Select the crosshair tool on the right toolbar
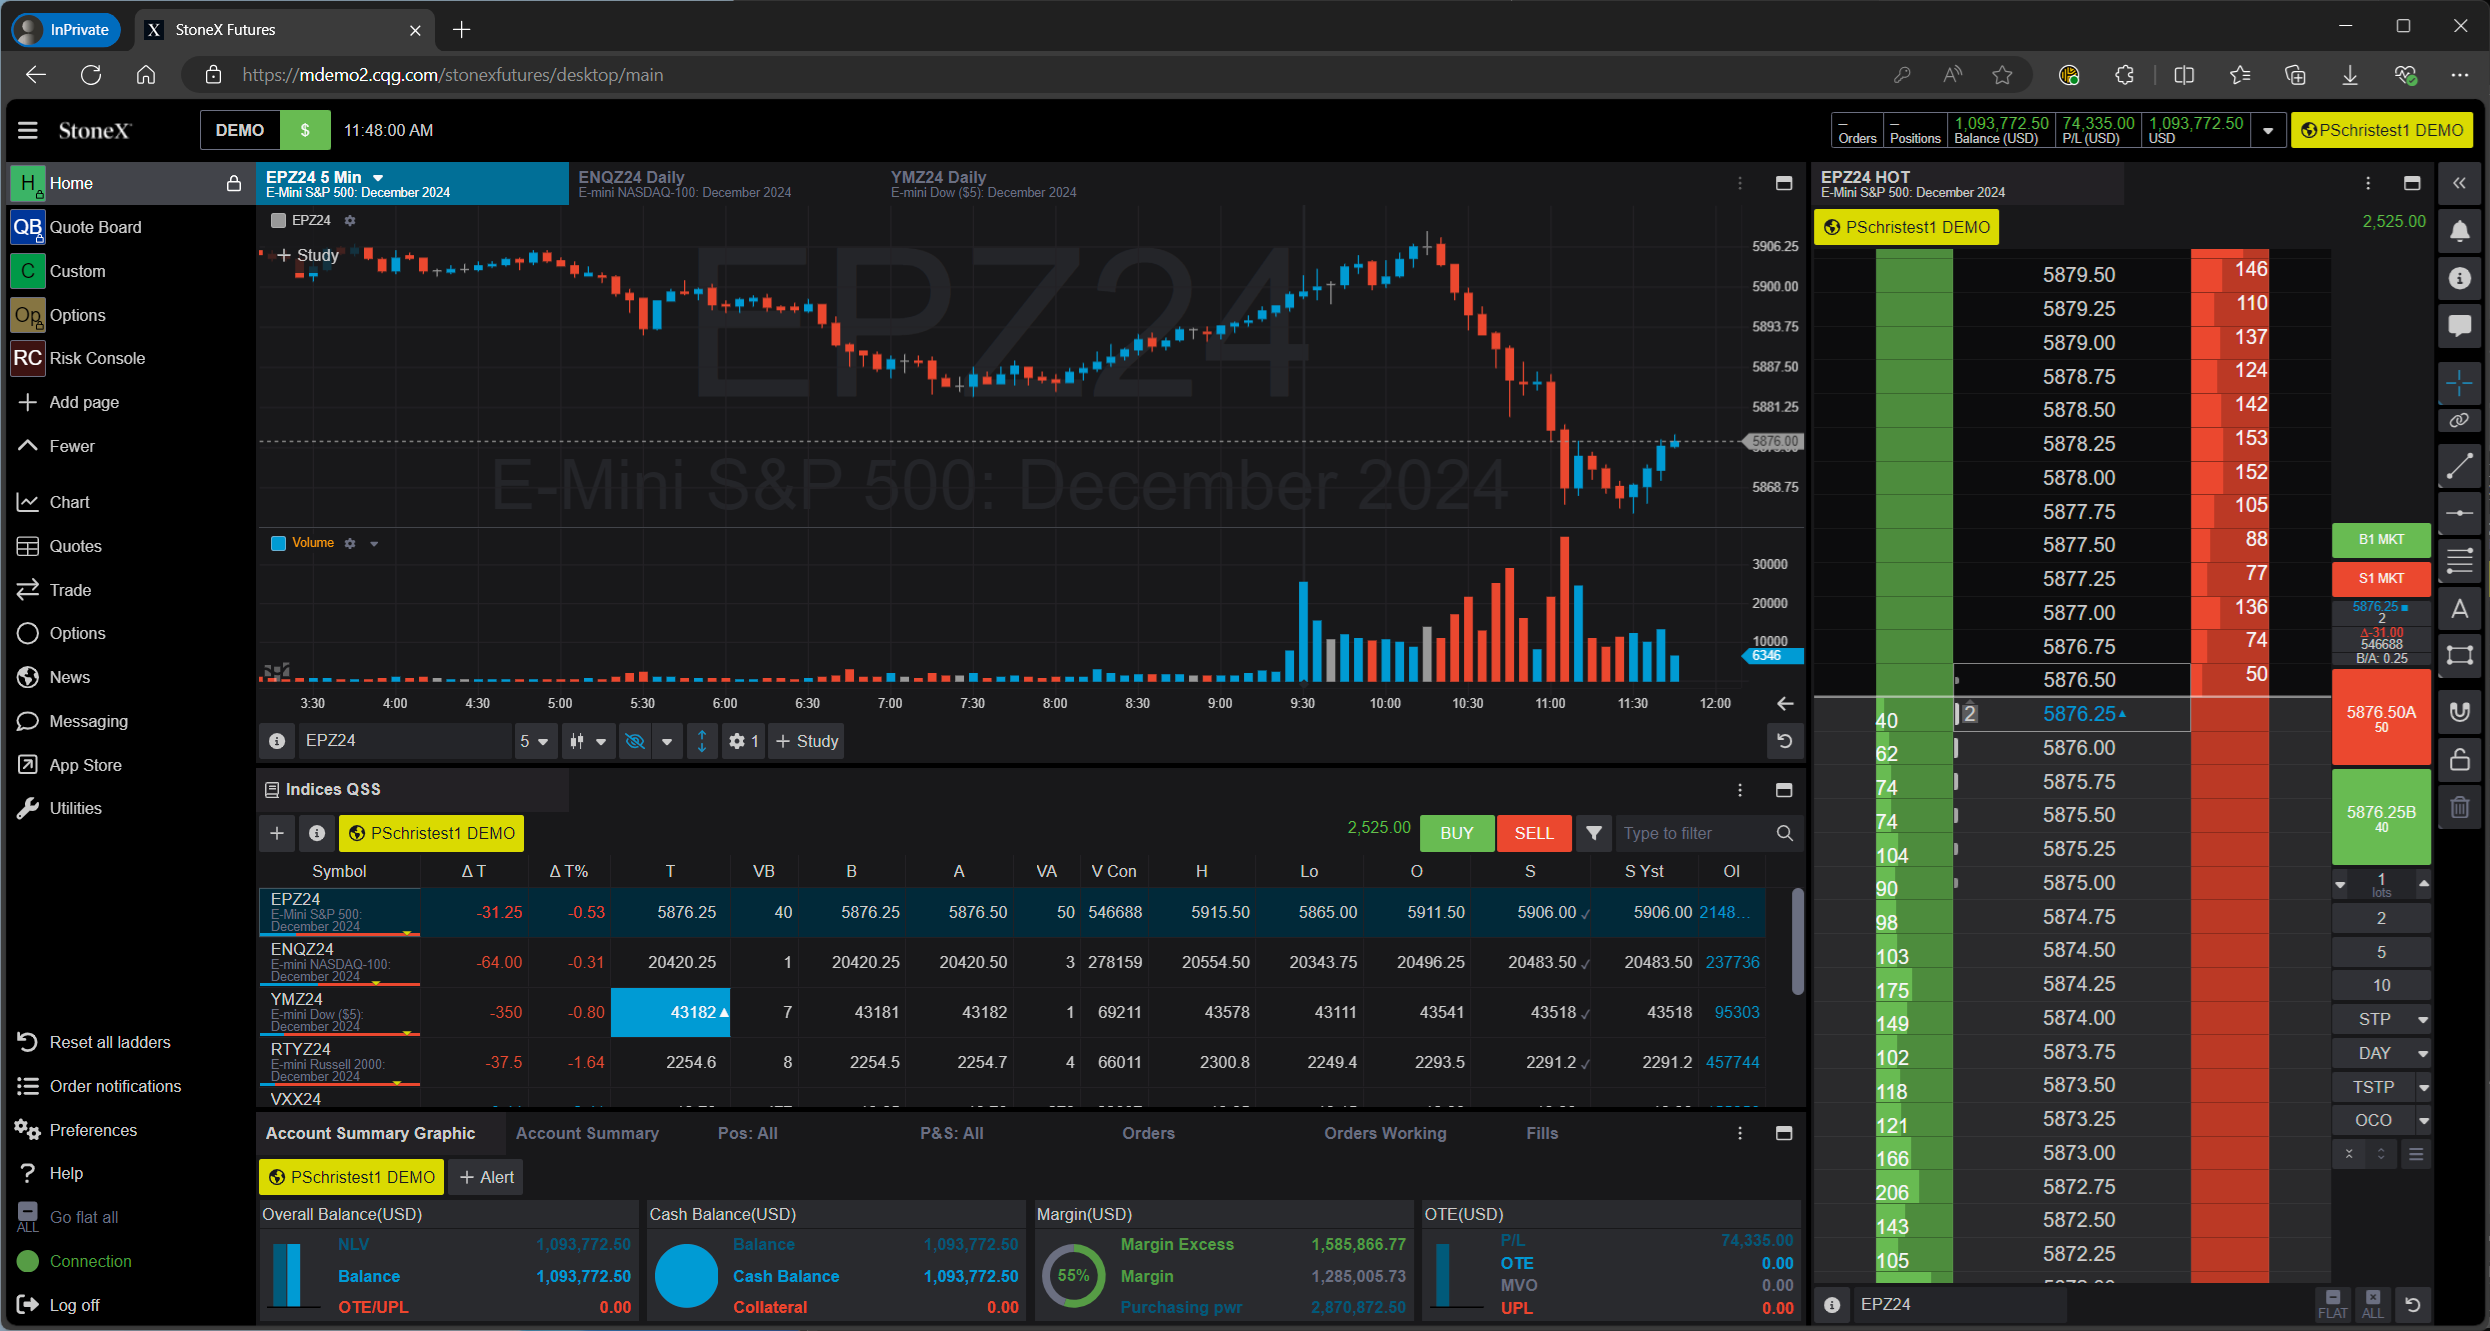The width and height of the screenshot is (2490, 1331). pos(2461,383)
